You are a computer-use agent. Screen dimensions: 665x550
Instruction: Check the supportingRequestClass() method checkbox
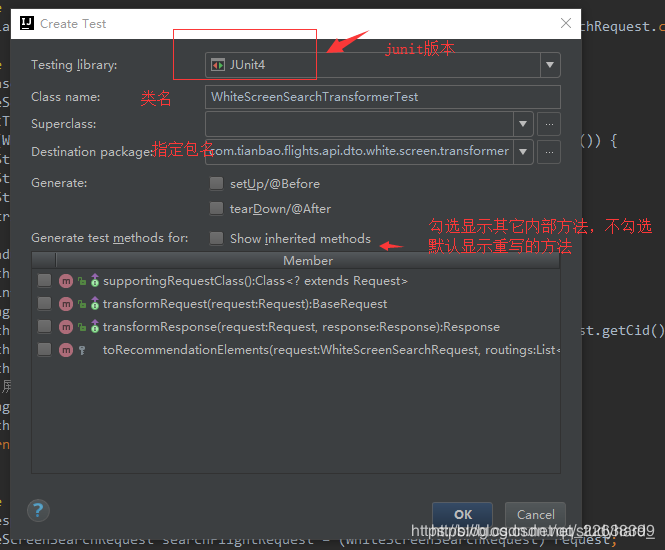(x=45, y=280)
